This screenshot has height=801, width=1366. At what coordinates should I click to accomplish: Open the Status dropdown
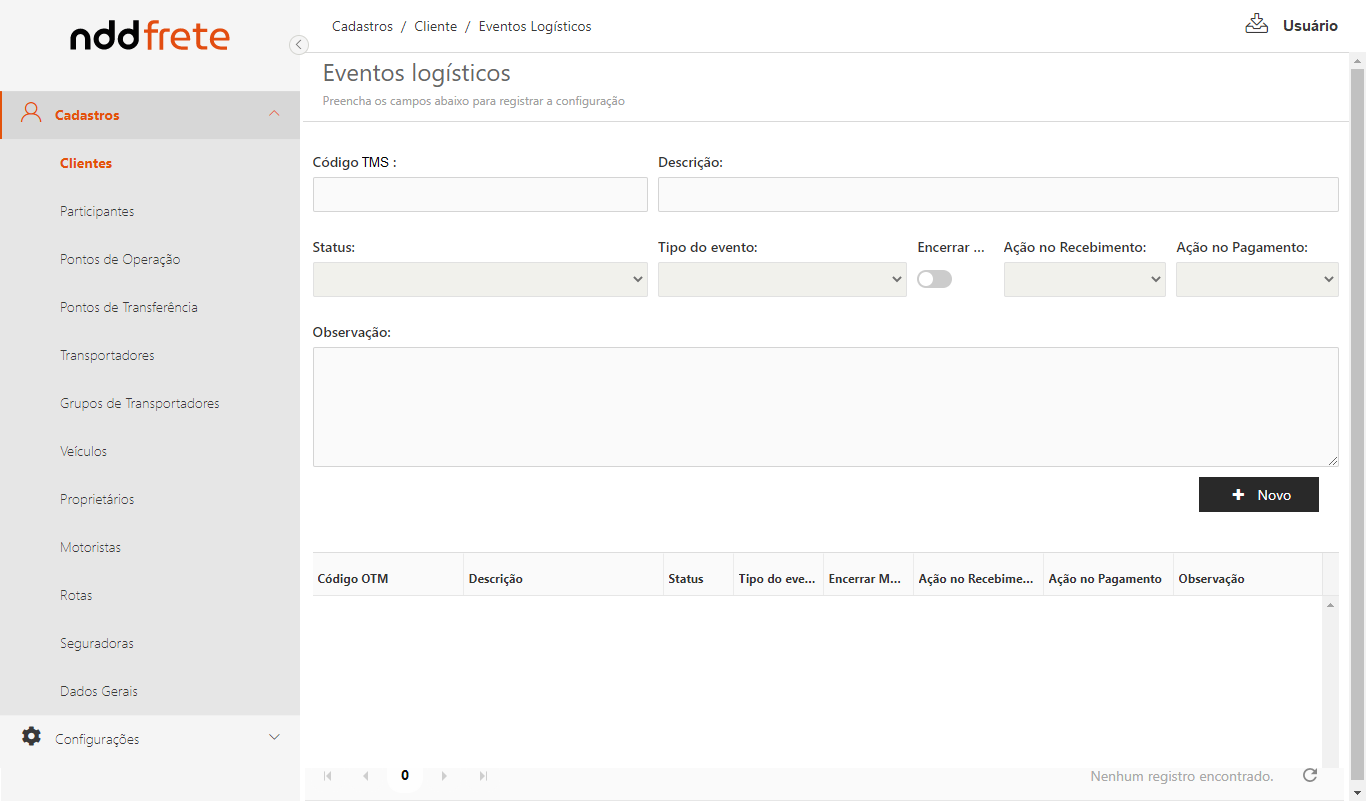[480, 279]
